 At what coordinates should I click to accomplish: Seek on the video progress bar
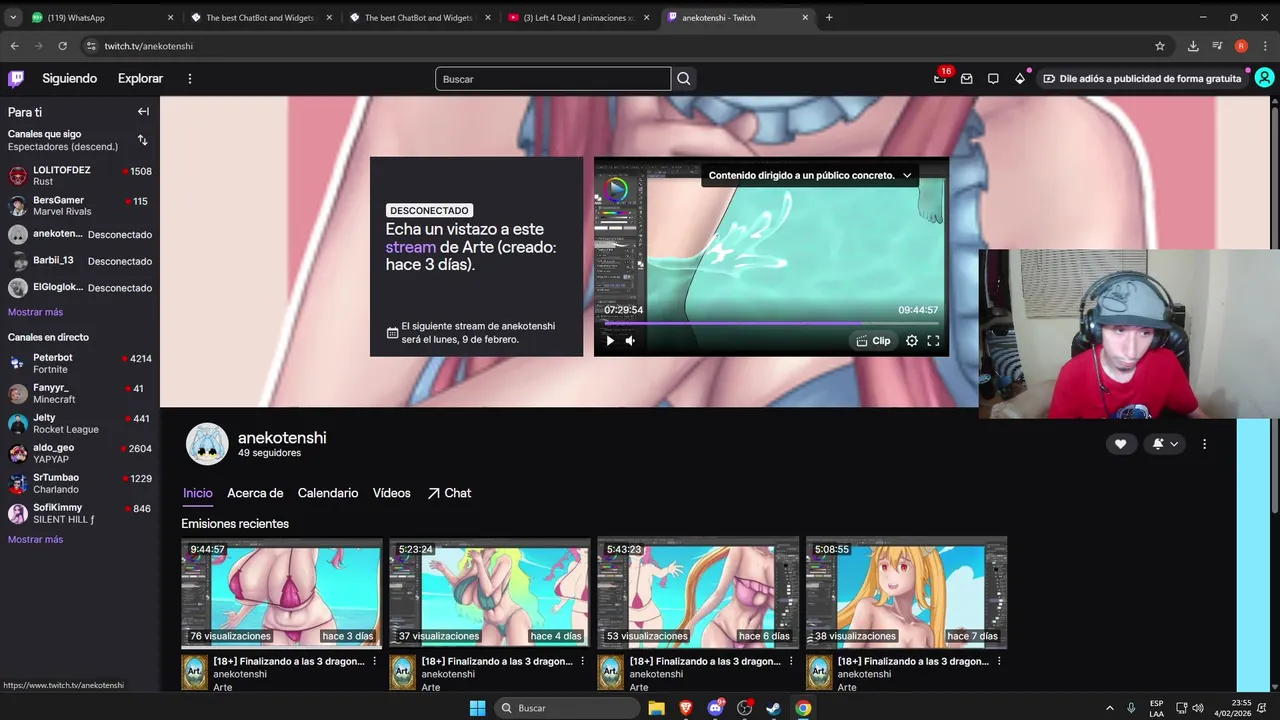[771, 323]
